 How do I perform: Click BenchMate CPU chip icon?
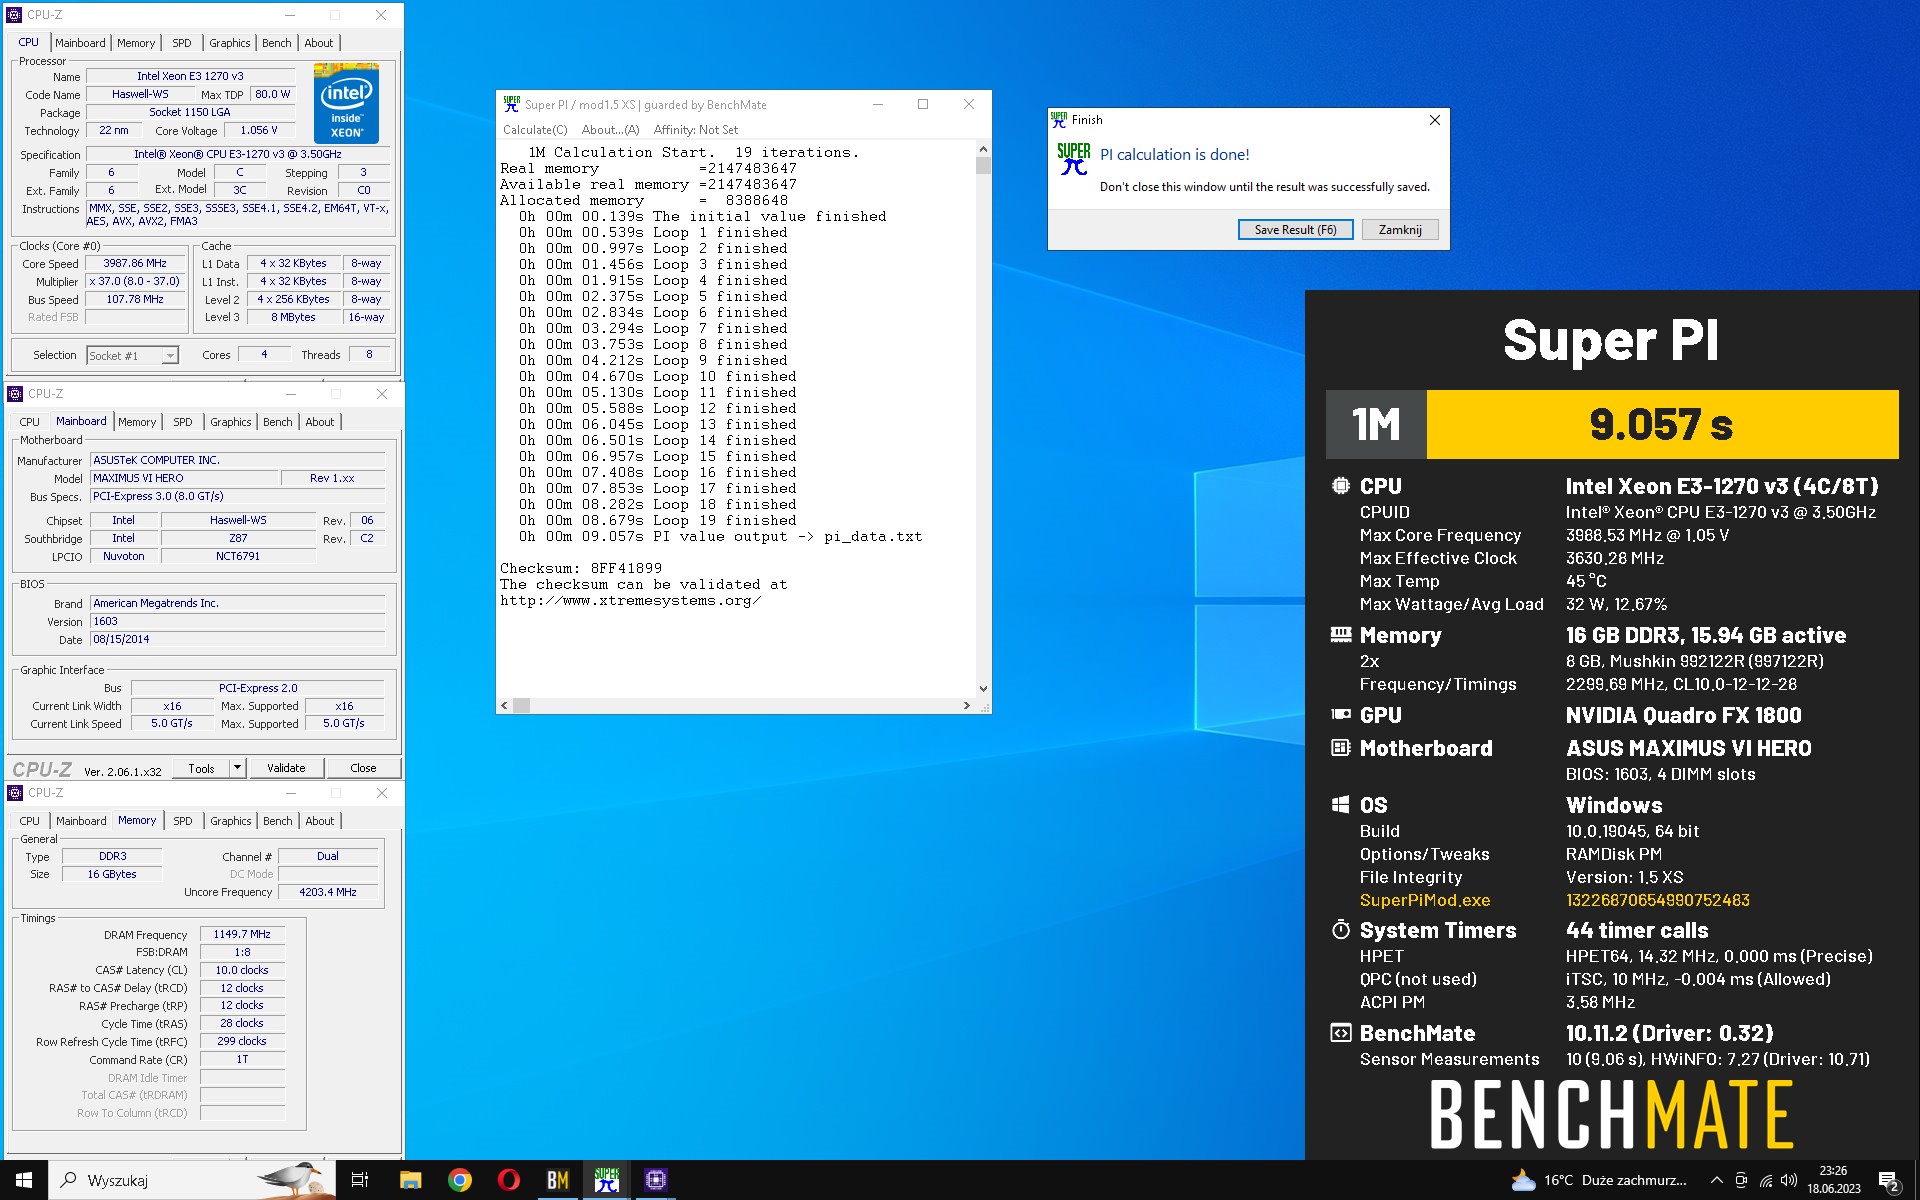[1340, 486]
